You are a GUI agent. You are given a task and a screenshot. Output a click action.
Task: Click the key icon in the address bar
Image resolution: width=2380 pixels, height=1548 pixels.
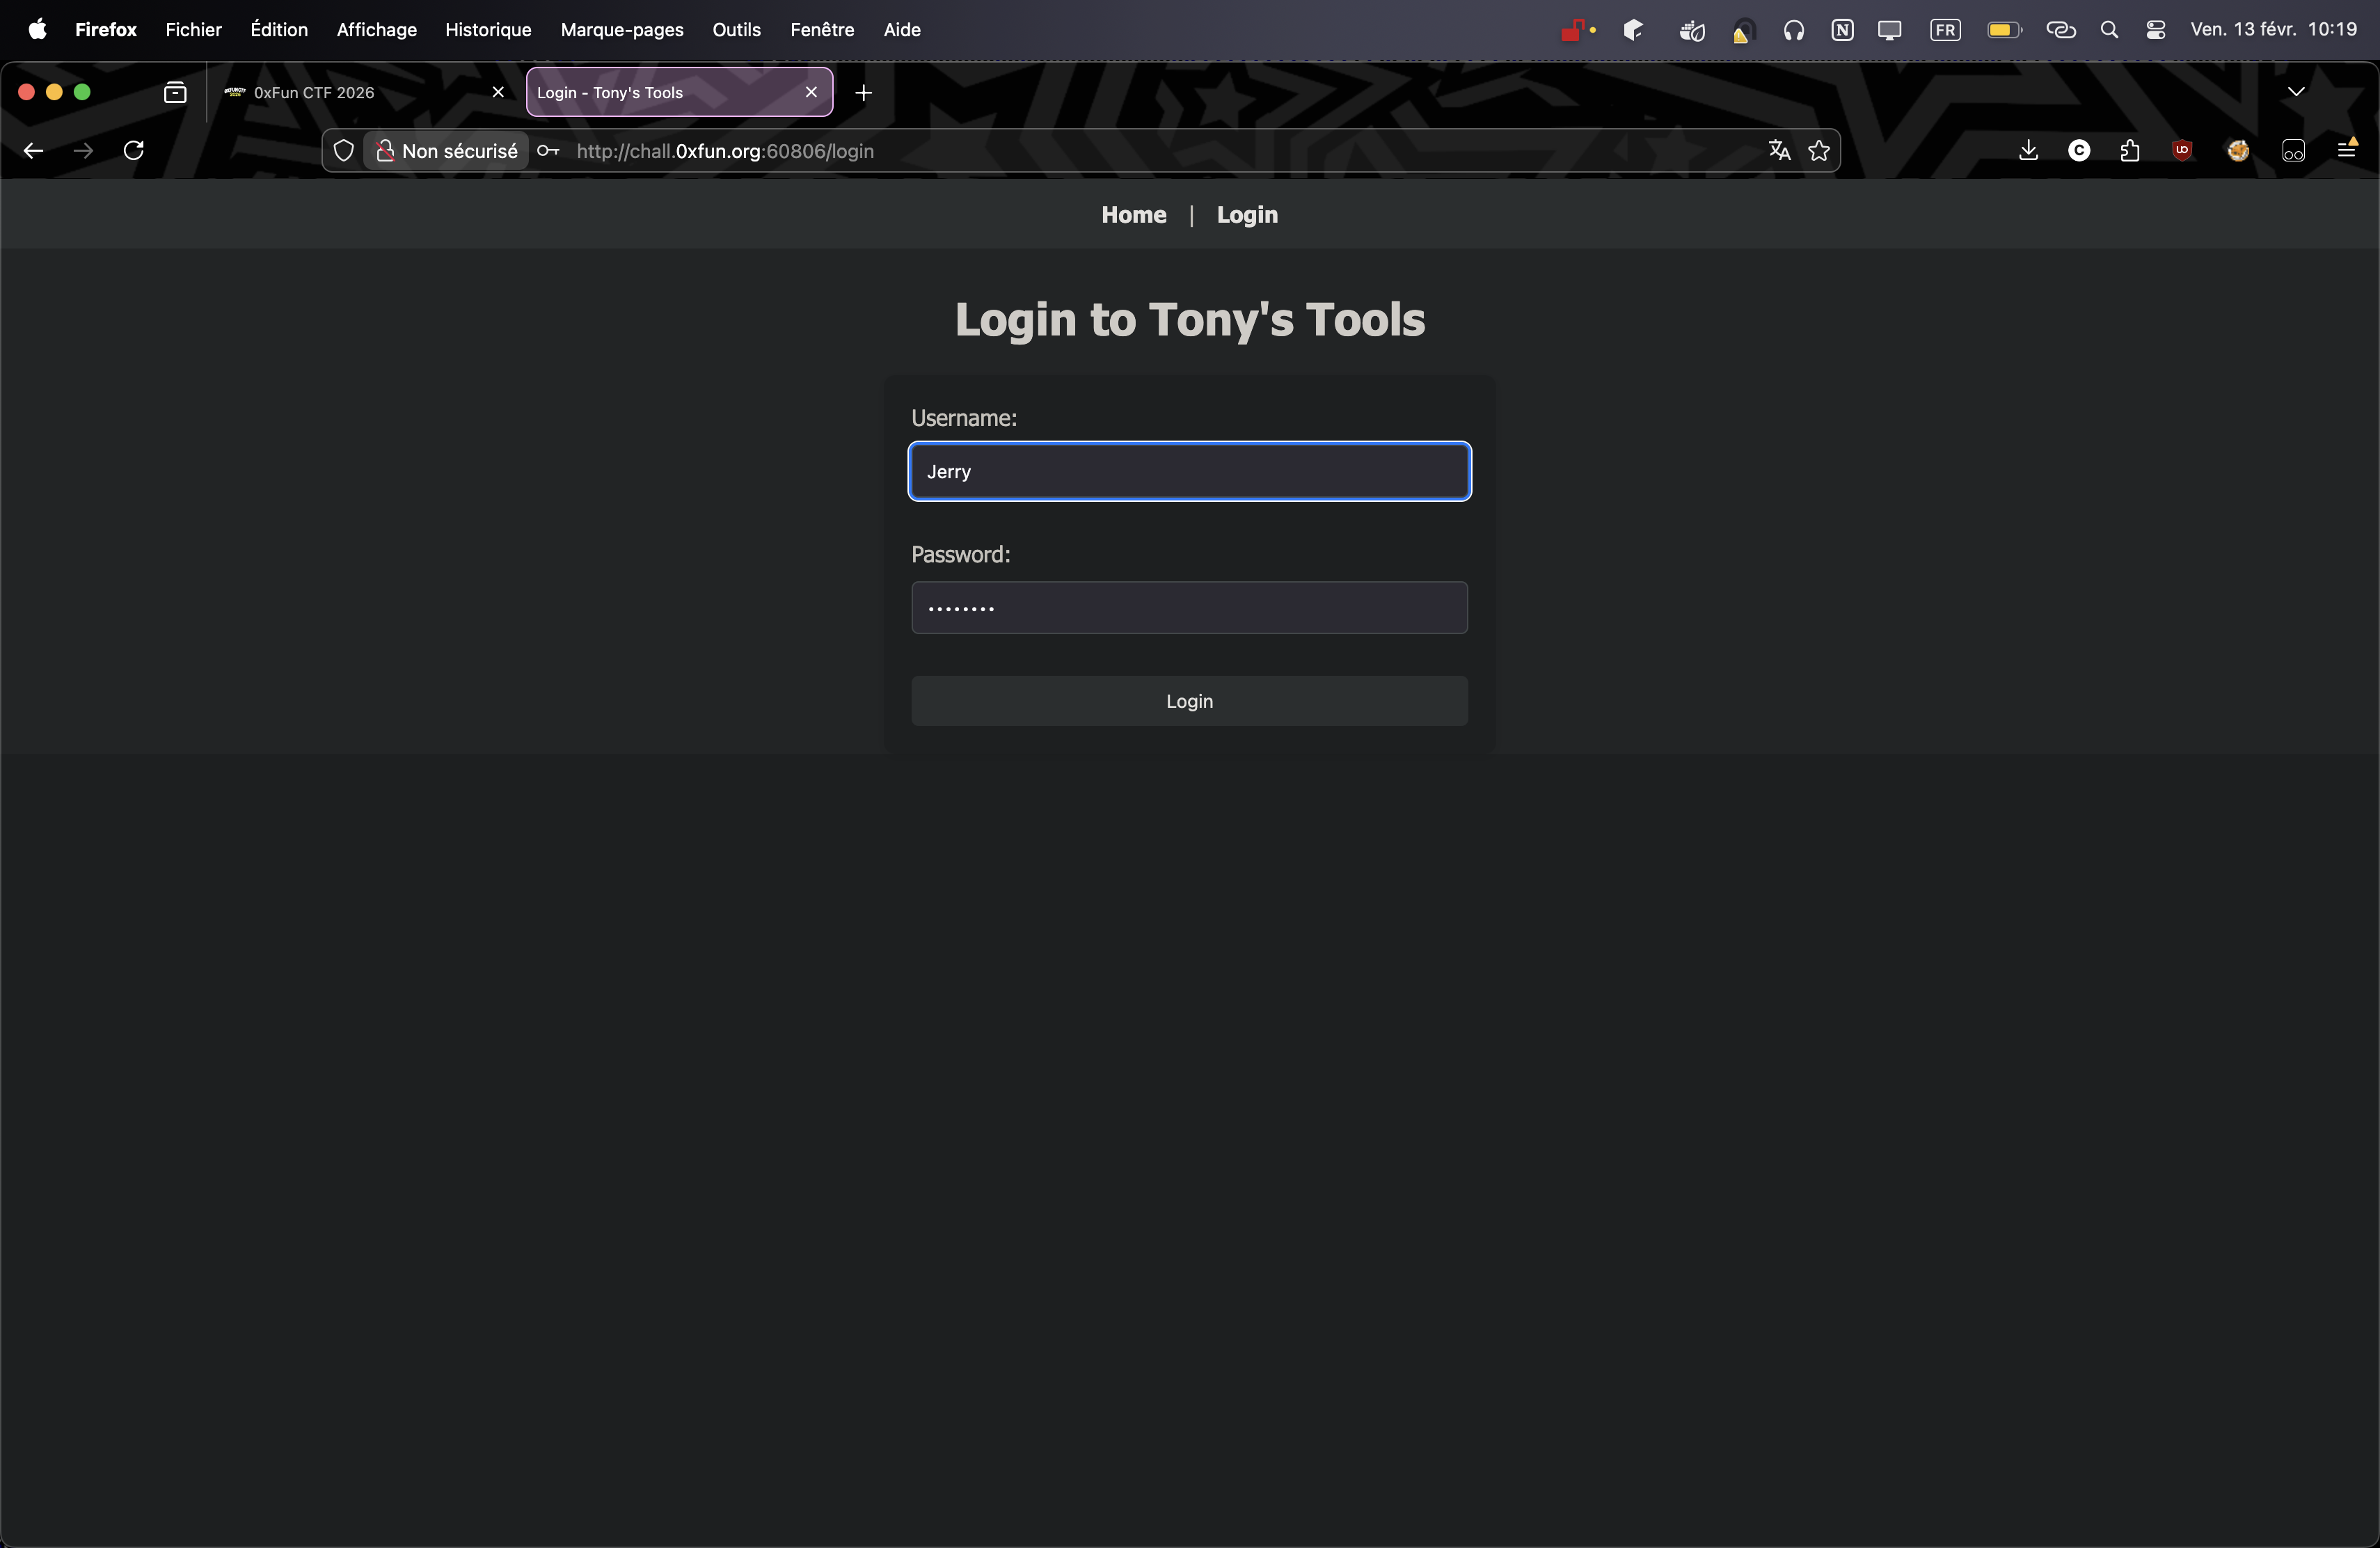tap(547, 151)
